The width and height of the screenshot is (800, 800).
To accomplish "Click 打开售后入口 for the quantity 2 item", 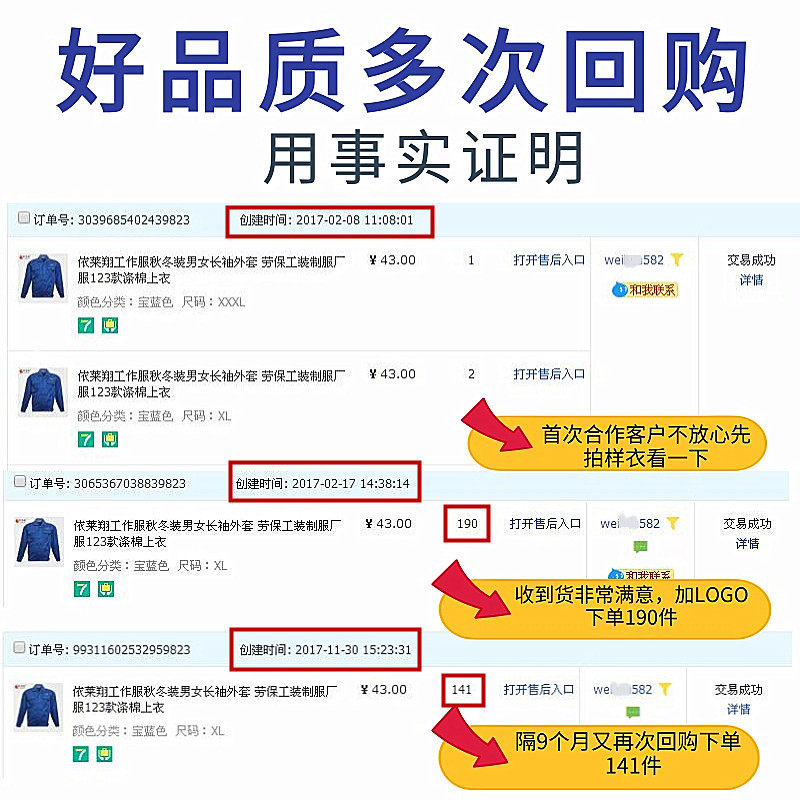I will [549, 374].
